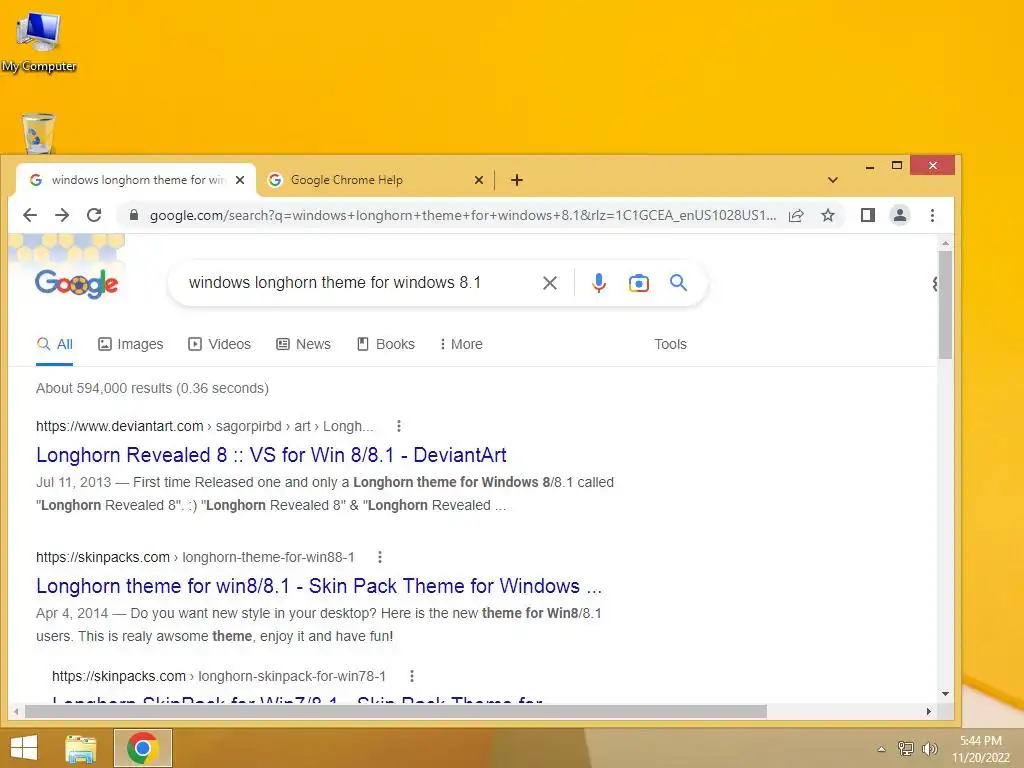Switch to Videos results
Screen dimensions: 1024x768
[x=219, y=344]
